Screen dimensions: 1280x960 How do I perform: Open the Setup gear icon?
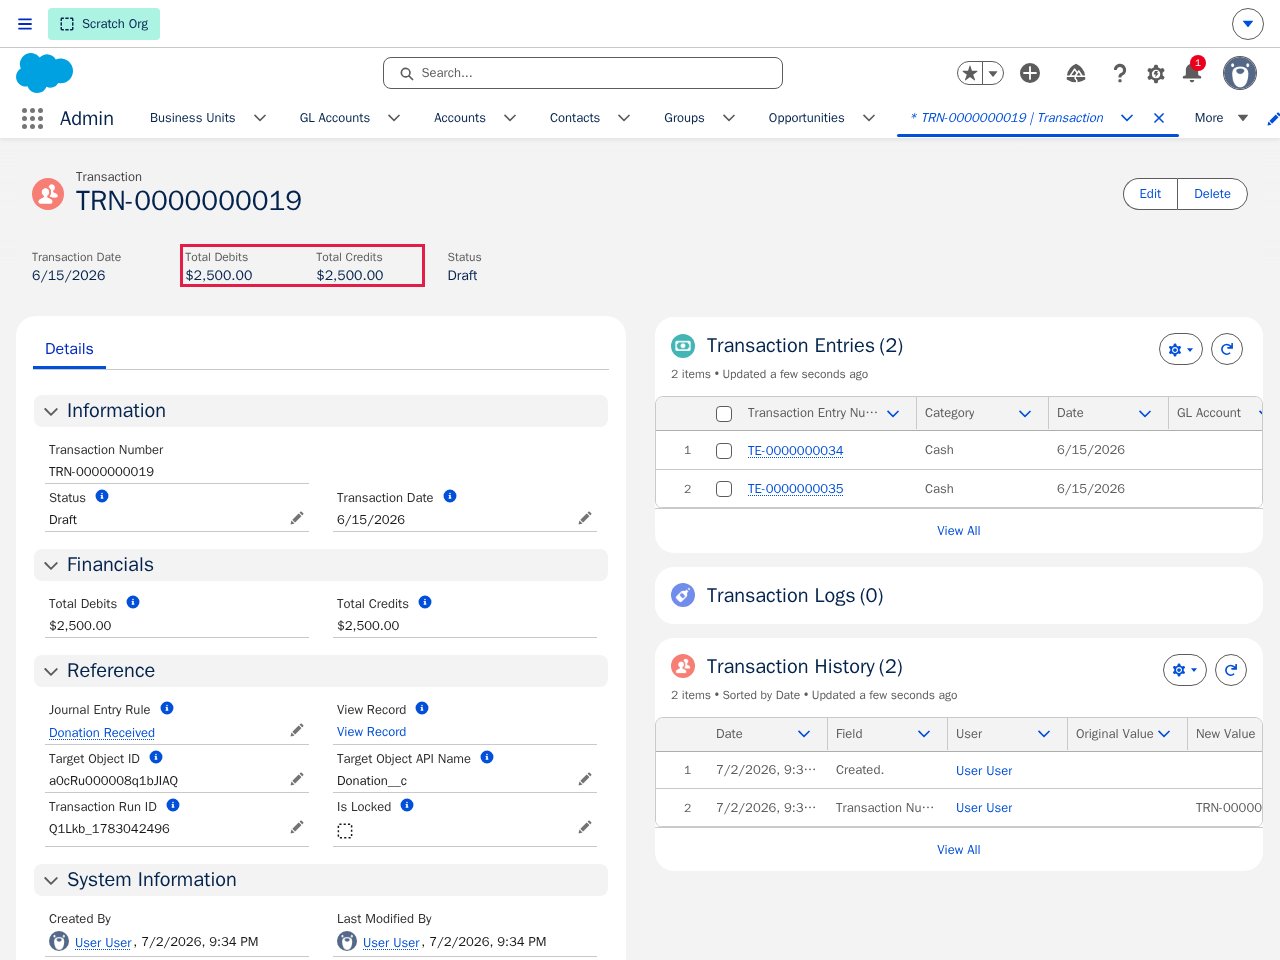pyautogui.click(x=1156, y=74)
